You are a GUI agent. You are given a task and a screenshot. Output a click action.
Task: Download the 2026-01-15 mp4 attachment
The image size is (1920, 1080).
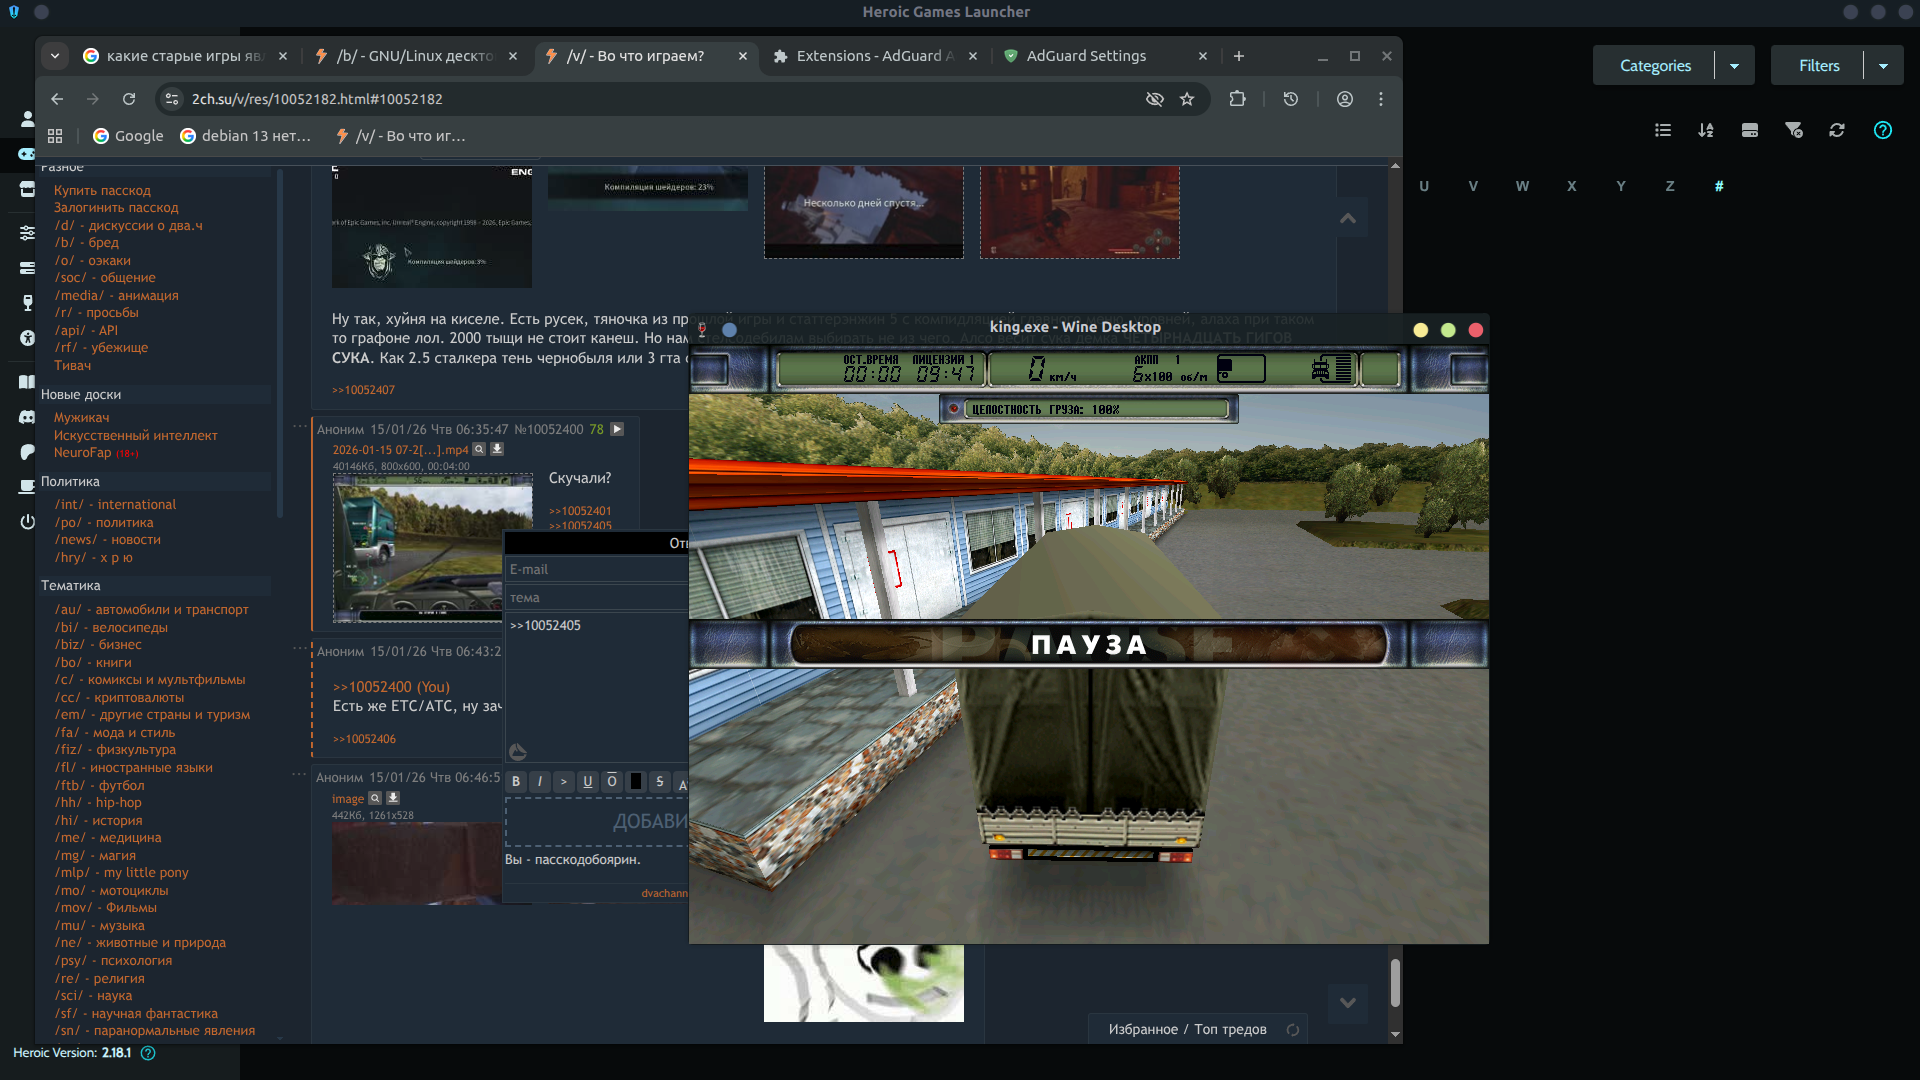pyautogui.click(x=497, y=449)
